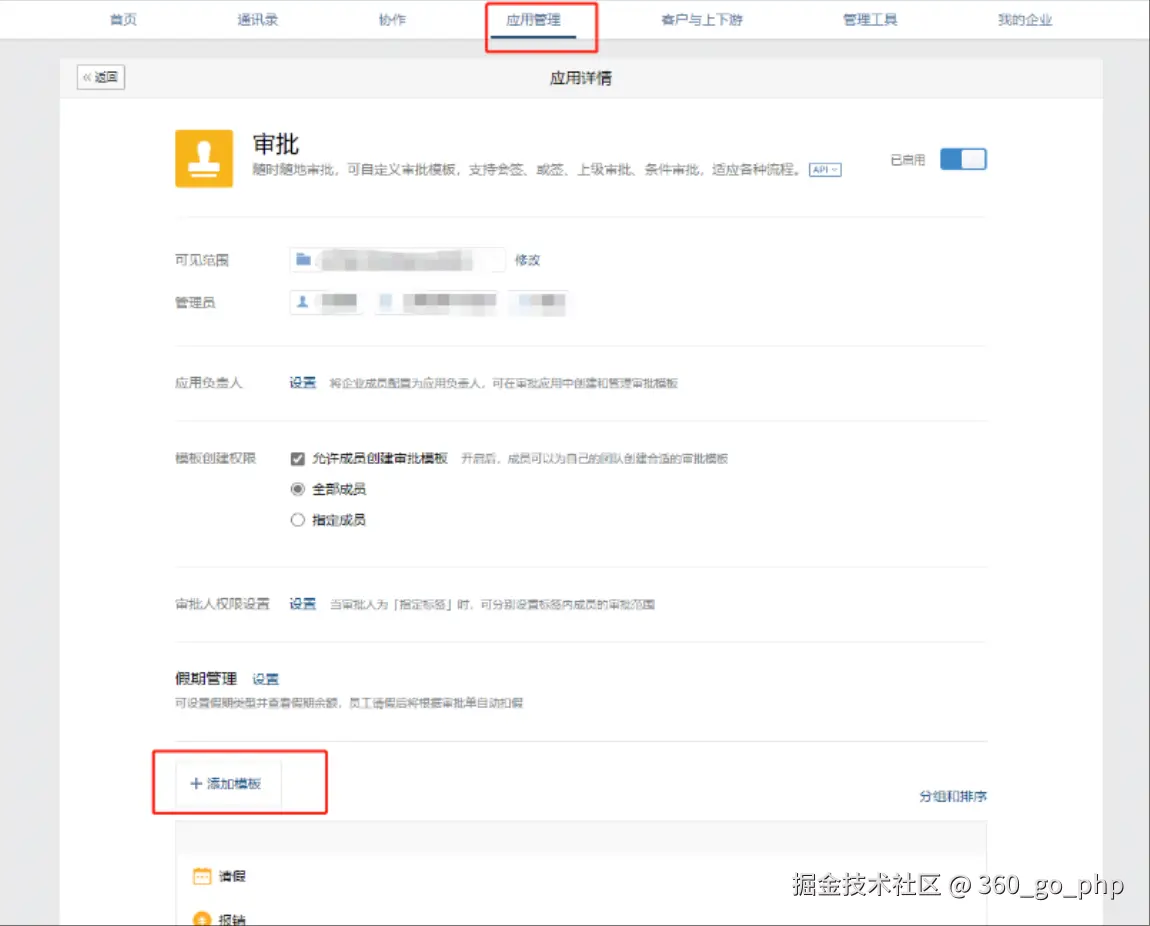The height and width of the screenshot is (926, 1150).
Task: Open the 管理工具 tab
Action: click(870, 20)
